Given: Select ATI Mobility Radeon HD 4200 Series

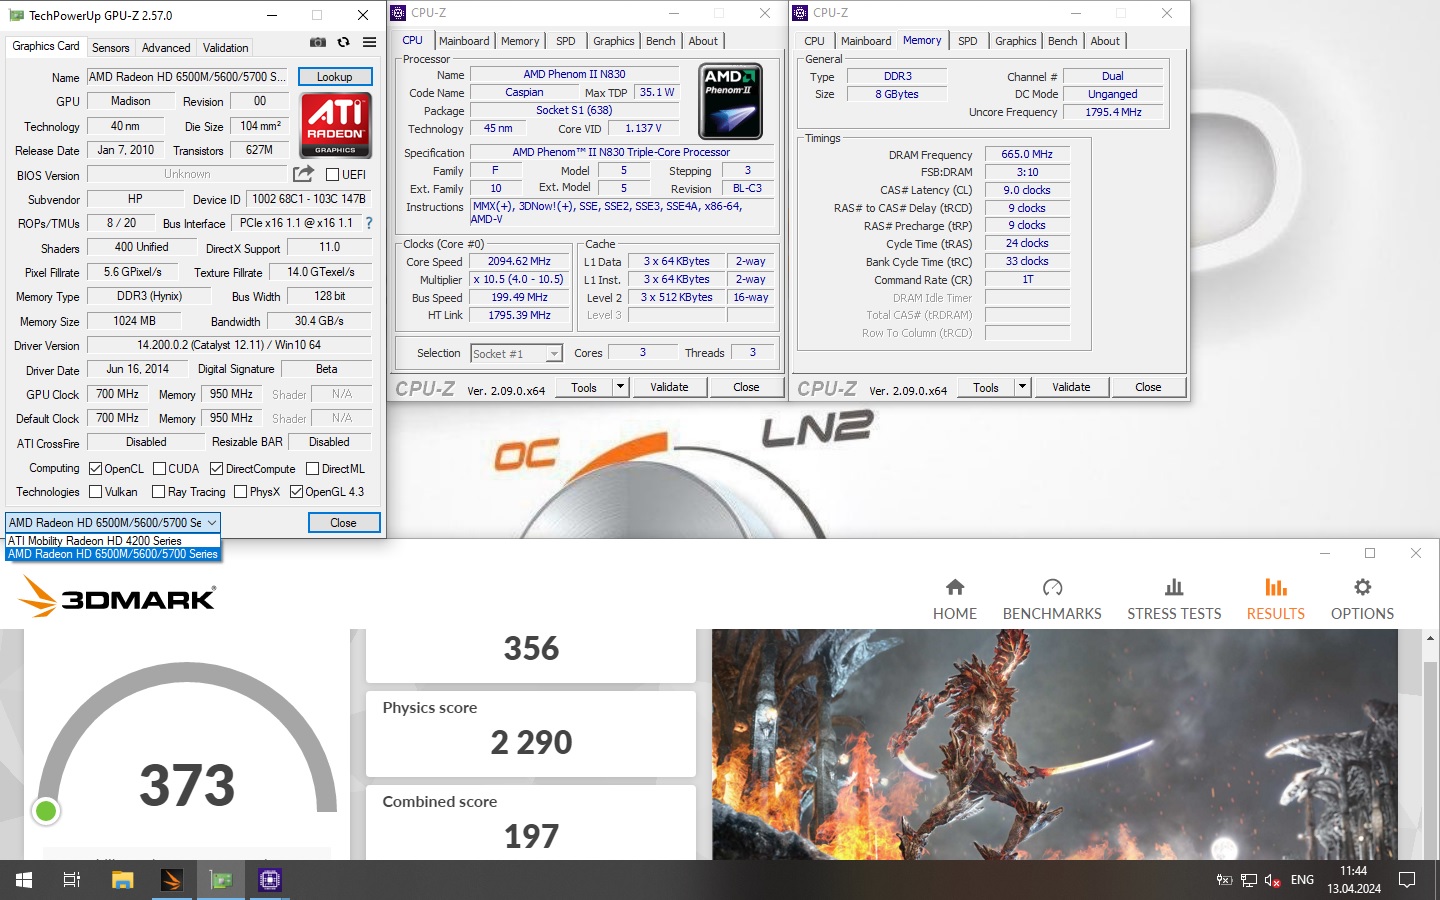Looking at the screenshot, I should pyautogui.click(x=113, y=541).
